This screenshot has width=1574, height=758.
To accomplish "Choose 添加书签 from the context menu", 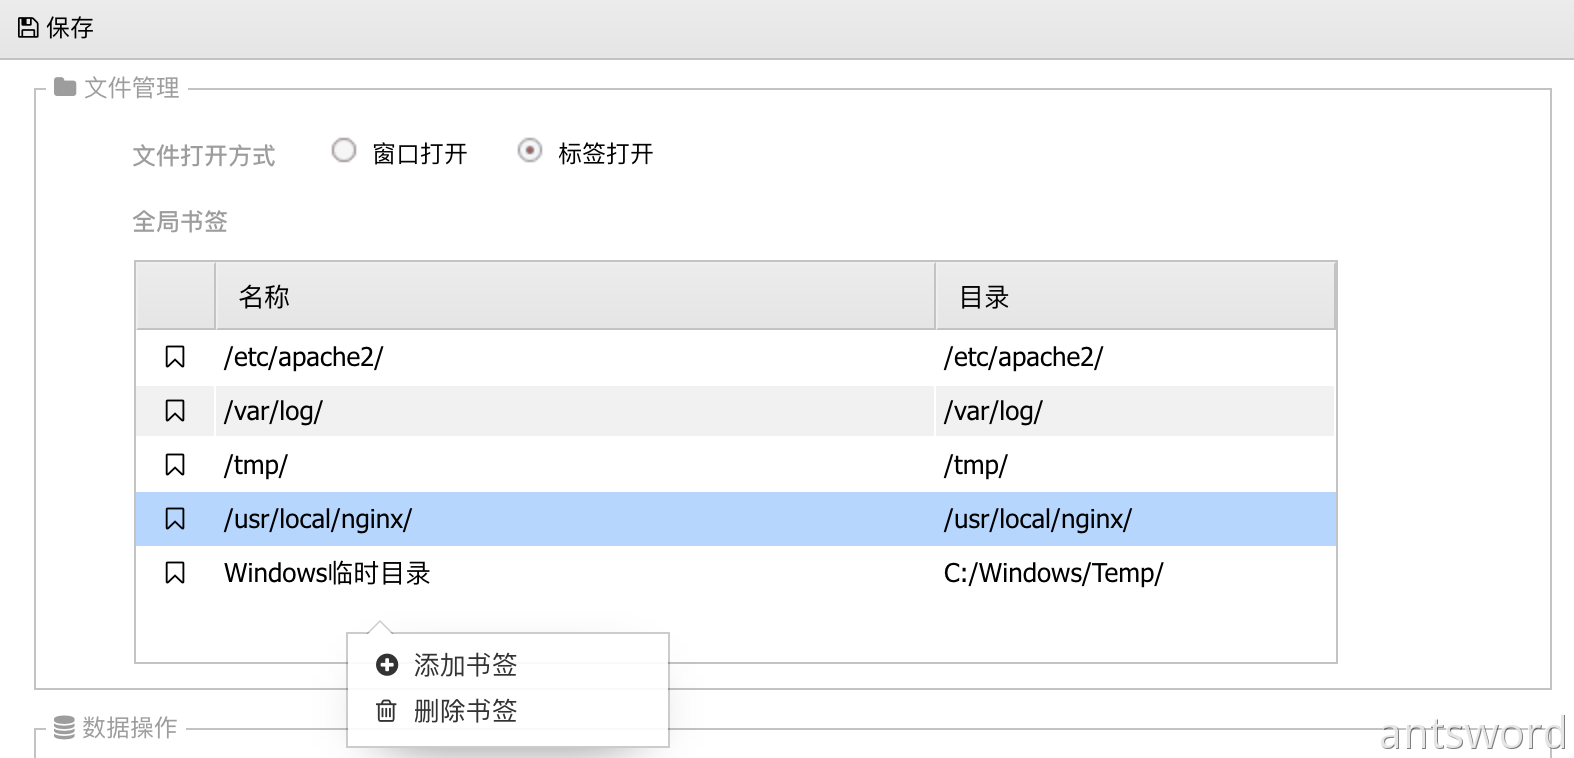I will pyautogui.click(x=465, y=665).
